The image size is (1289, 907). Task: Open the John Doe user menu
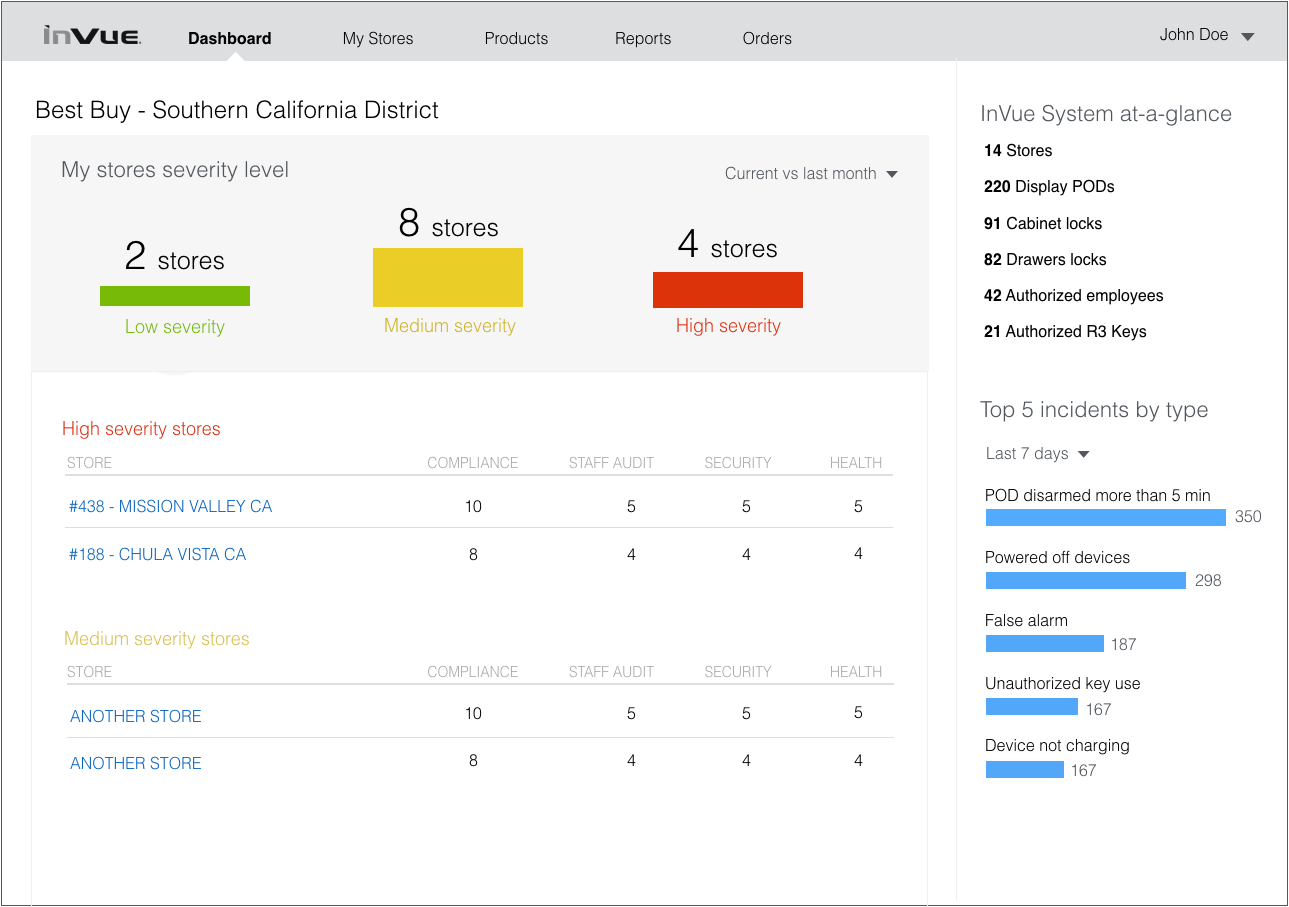pyautogui.click(x=1207, y=35)
